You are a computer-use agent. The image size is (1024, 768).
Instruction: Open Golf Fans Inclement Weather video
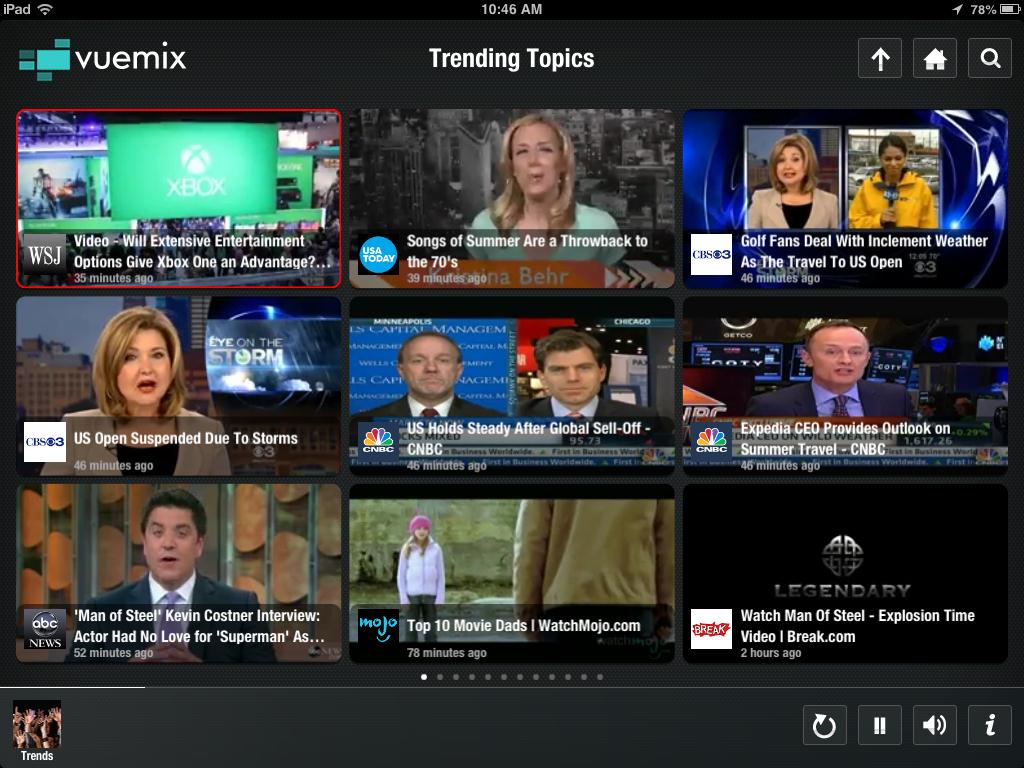point(845,199)
